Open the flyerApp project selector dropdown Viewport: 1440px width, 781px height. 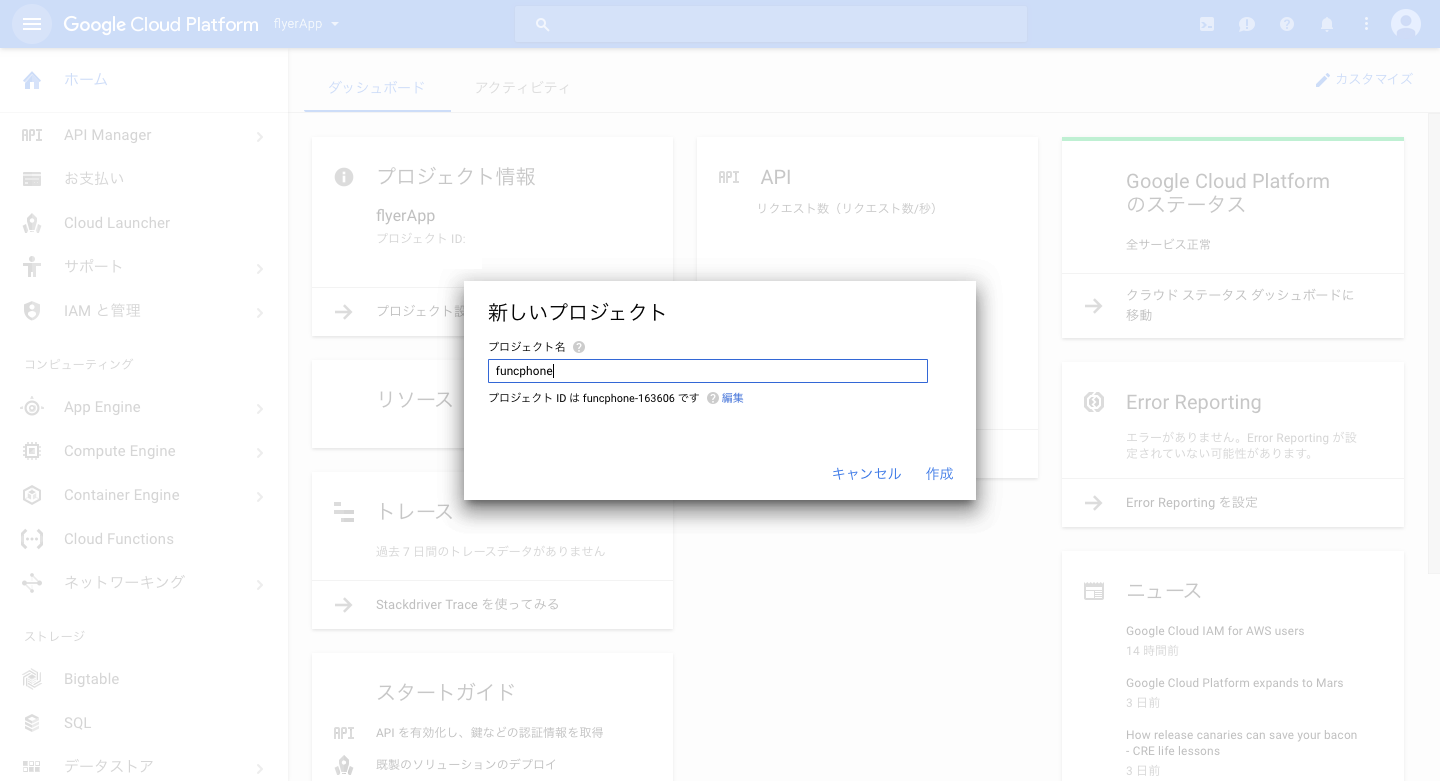[x=306, y=24]
